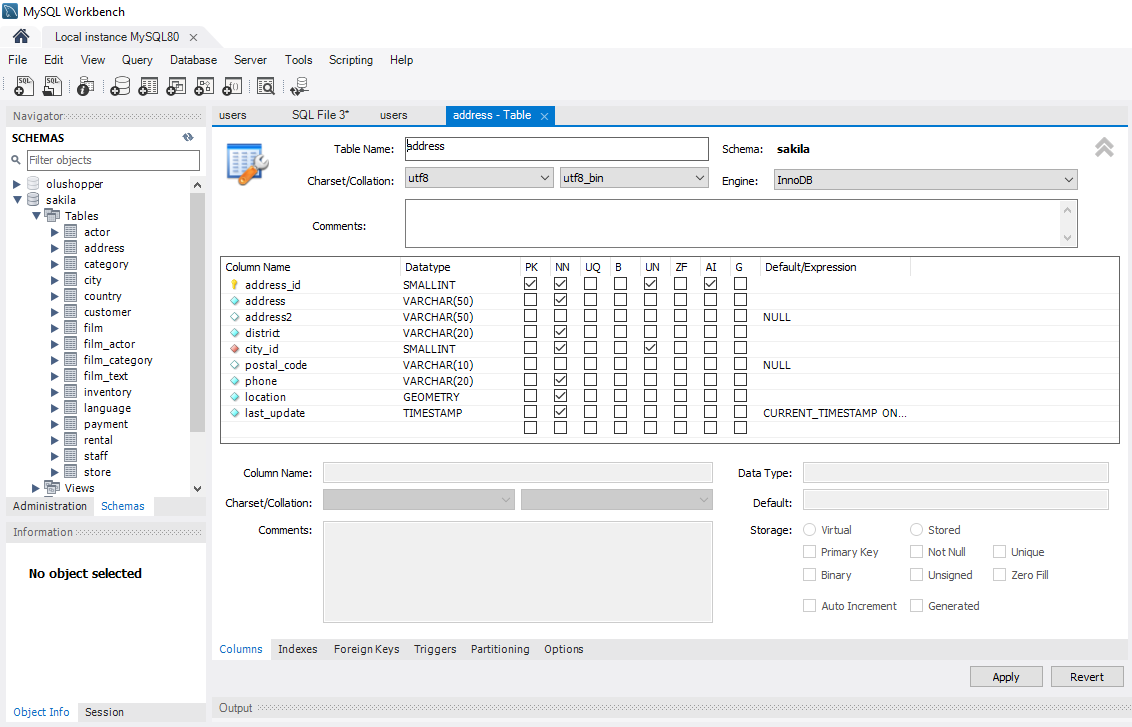The width and height of the screenshot is (1132, 727).
Task: Expand the olushopper schema node
Action: pos(17,184)
